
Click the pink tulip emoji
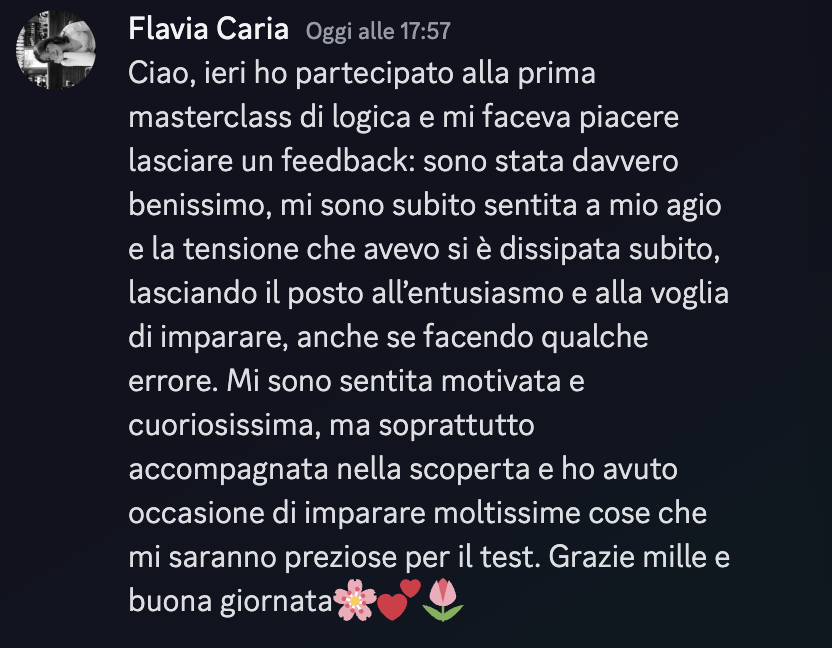tap(443, 600)
